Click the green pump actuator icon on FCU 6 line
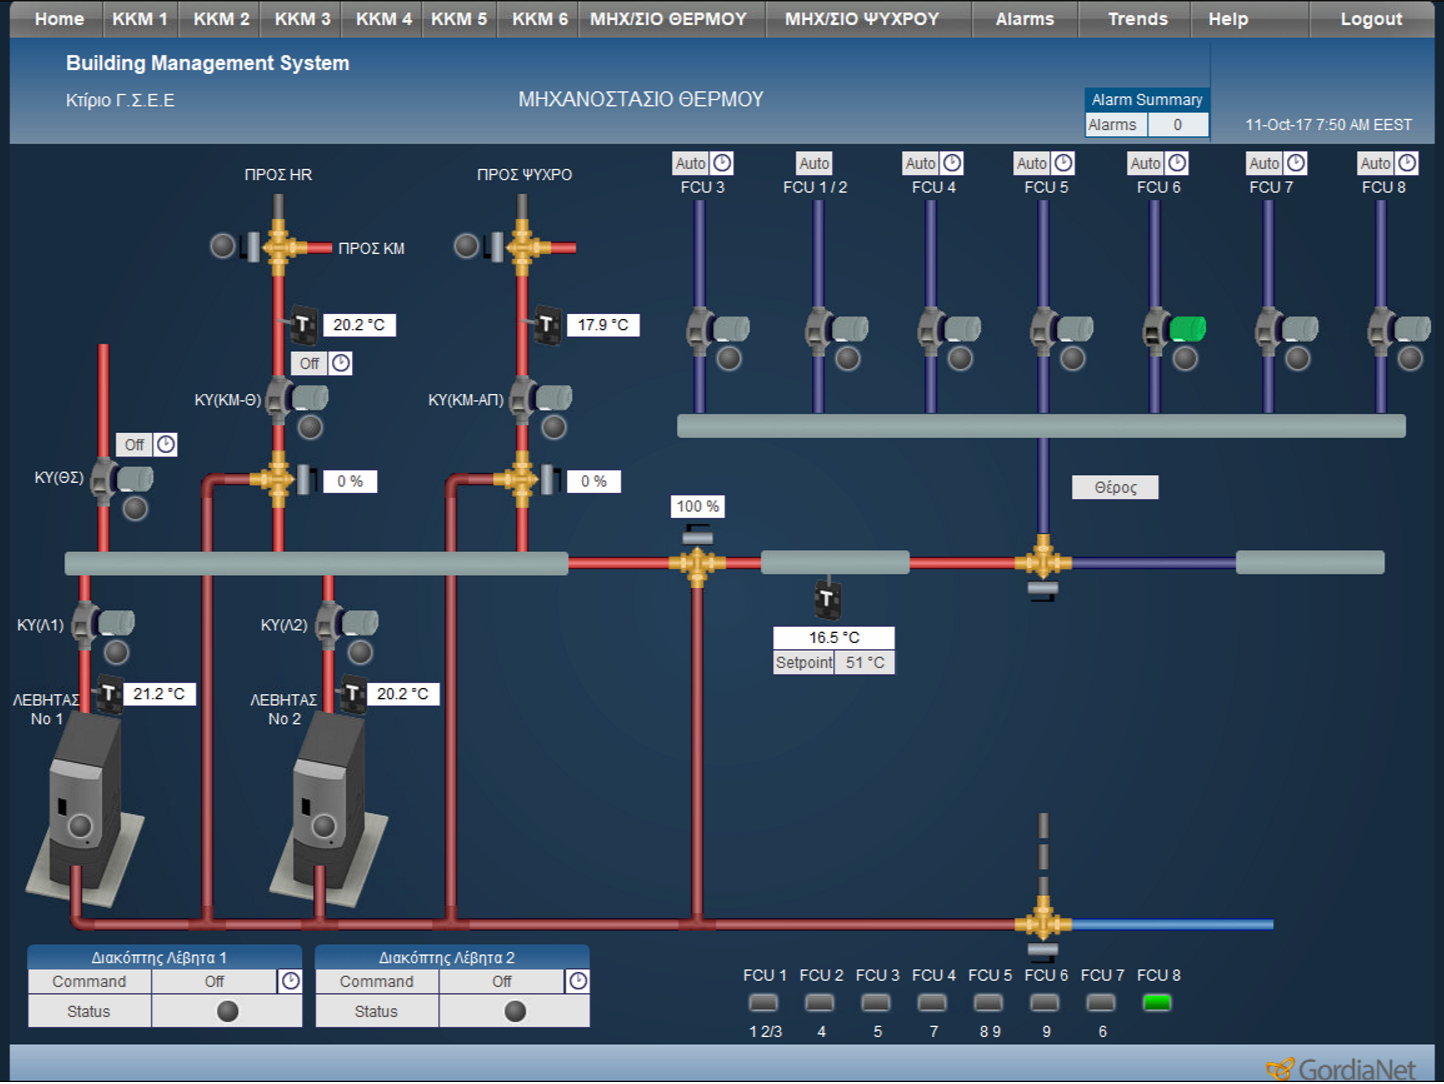 click(1188, 328)
